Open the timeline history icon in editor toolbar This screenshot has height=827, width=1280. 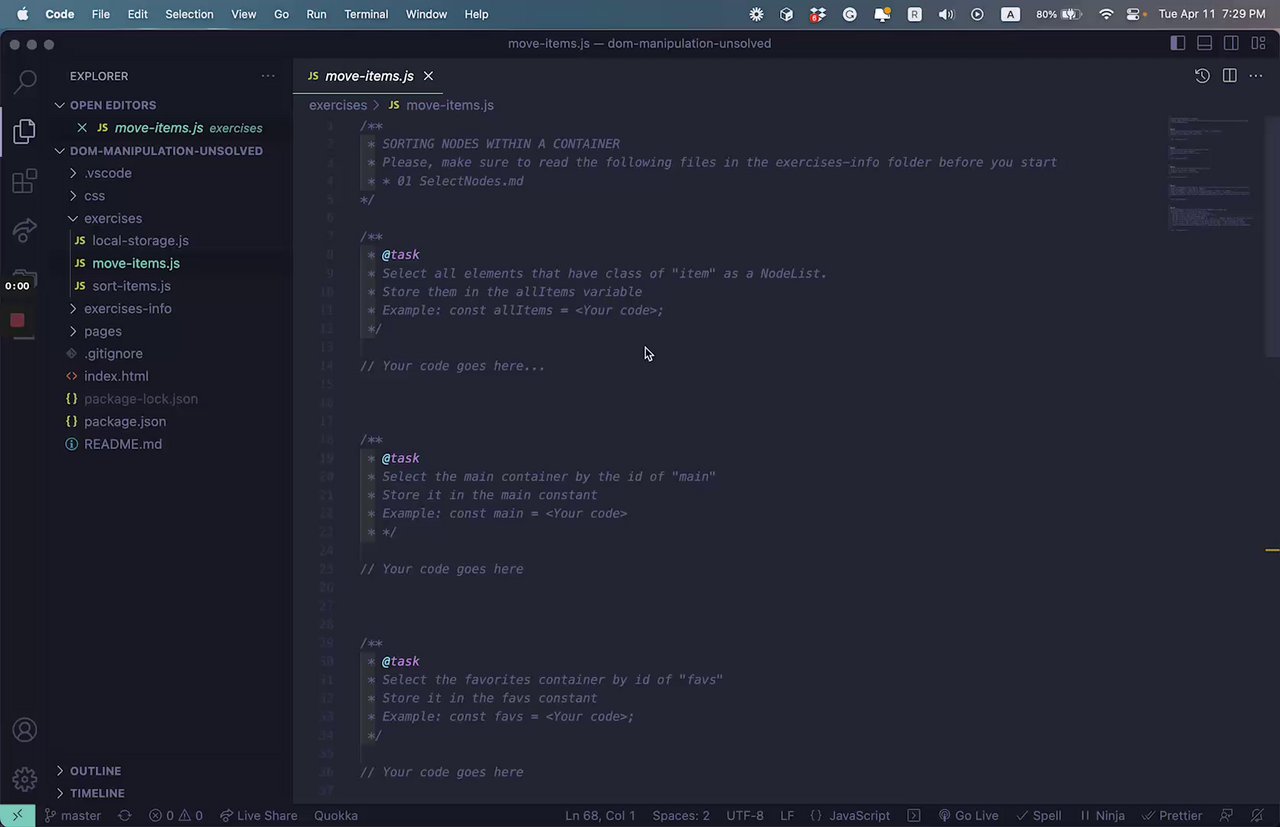(1202, 76)
